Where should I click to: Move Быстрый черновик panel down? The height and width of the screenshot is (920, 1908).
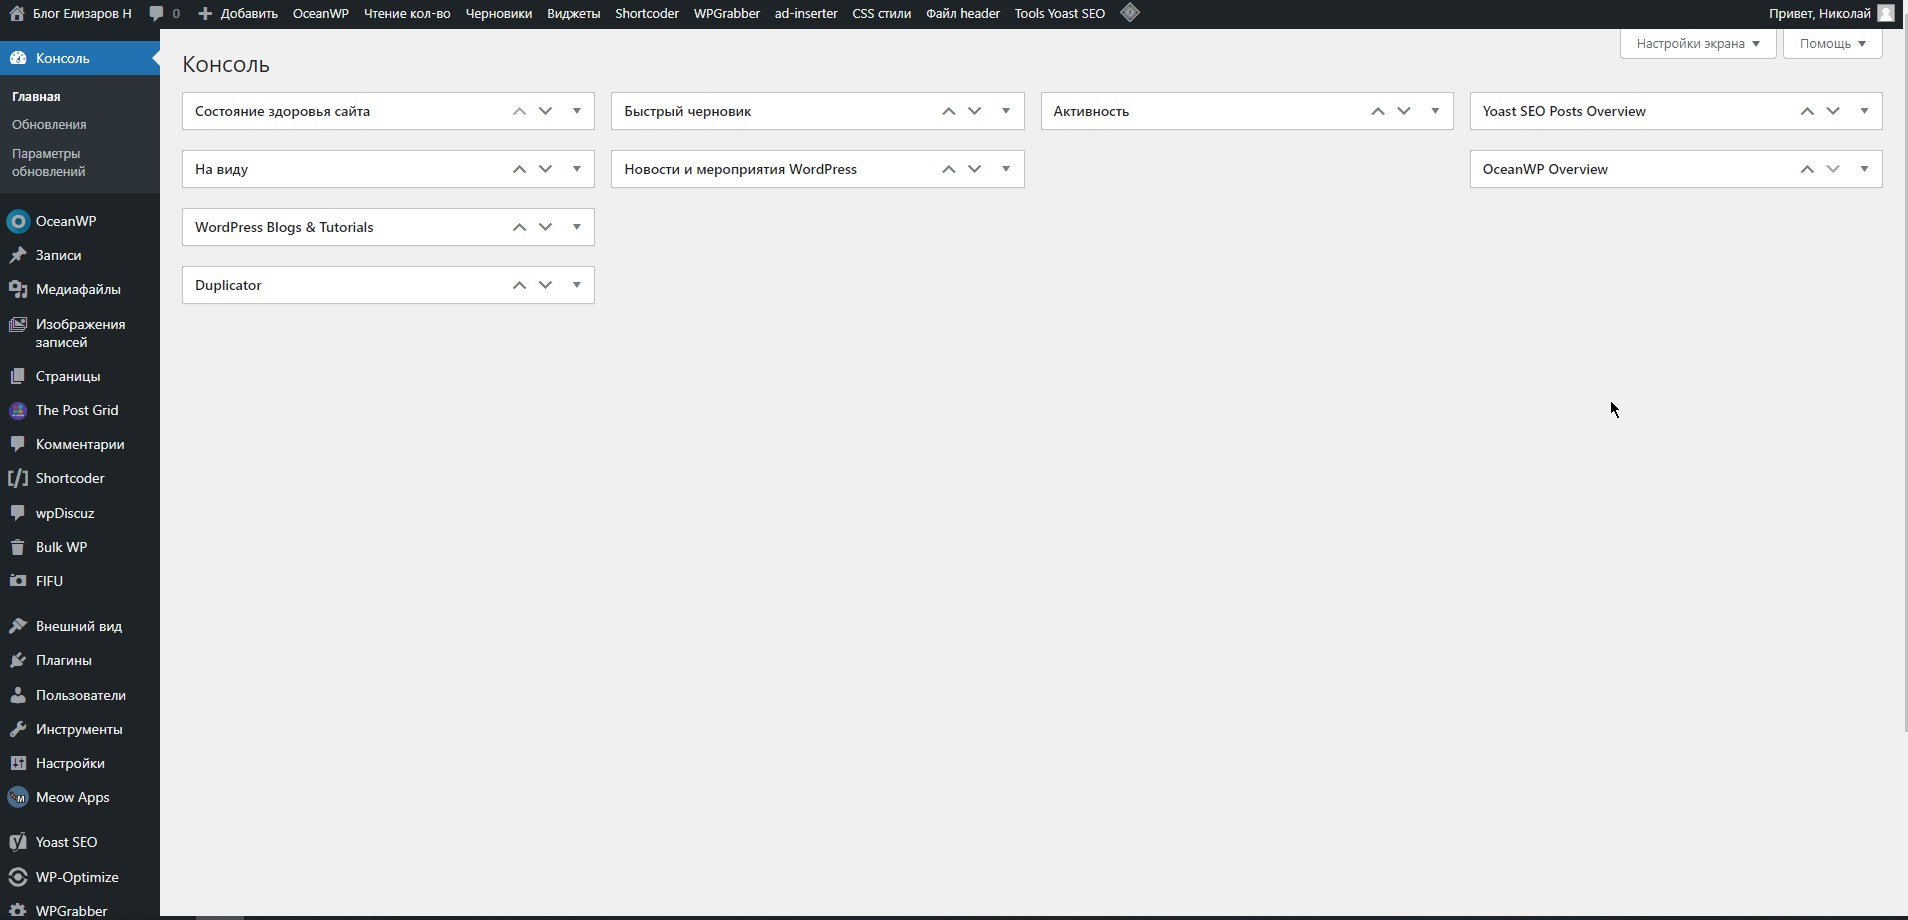pyautogui.click(x=975, y=111)
